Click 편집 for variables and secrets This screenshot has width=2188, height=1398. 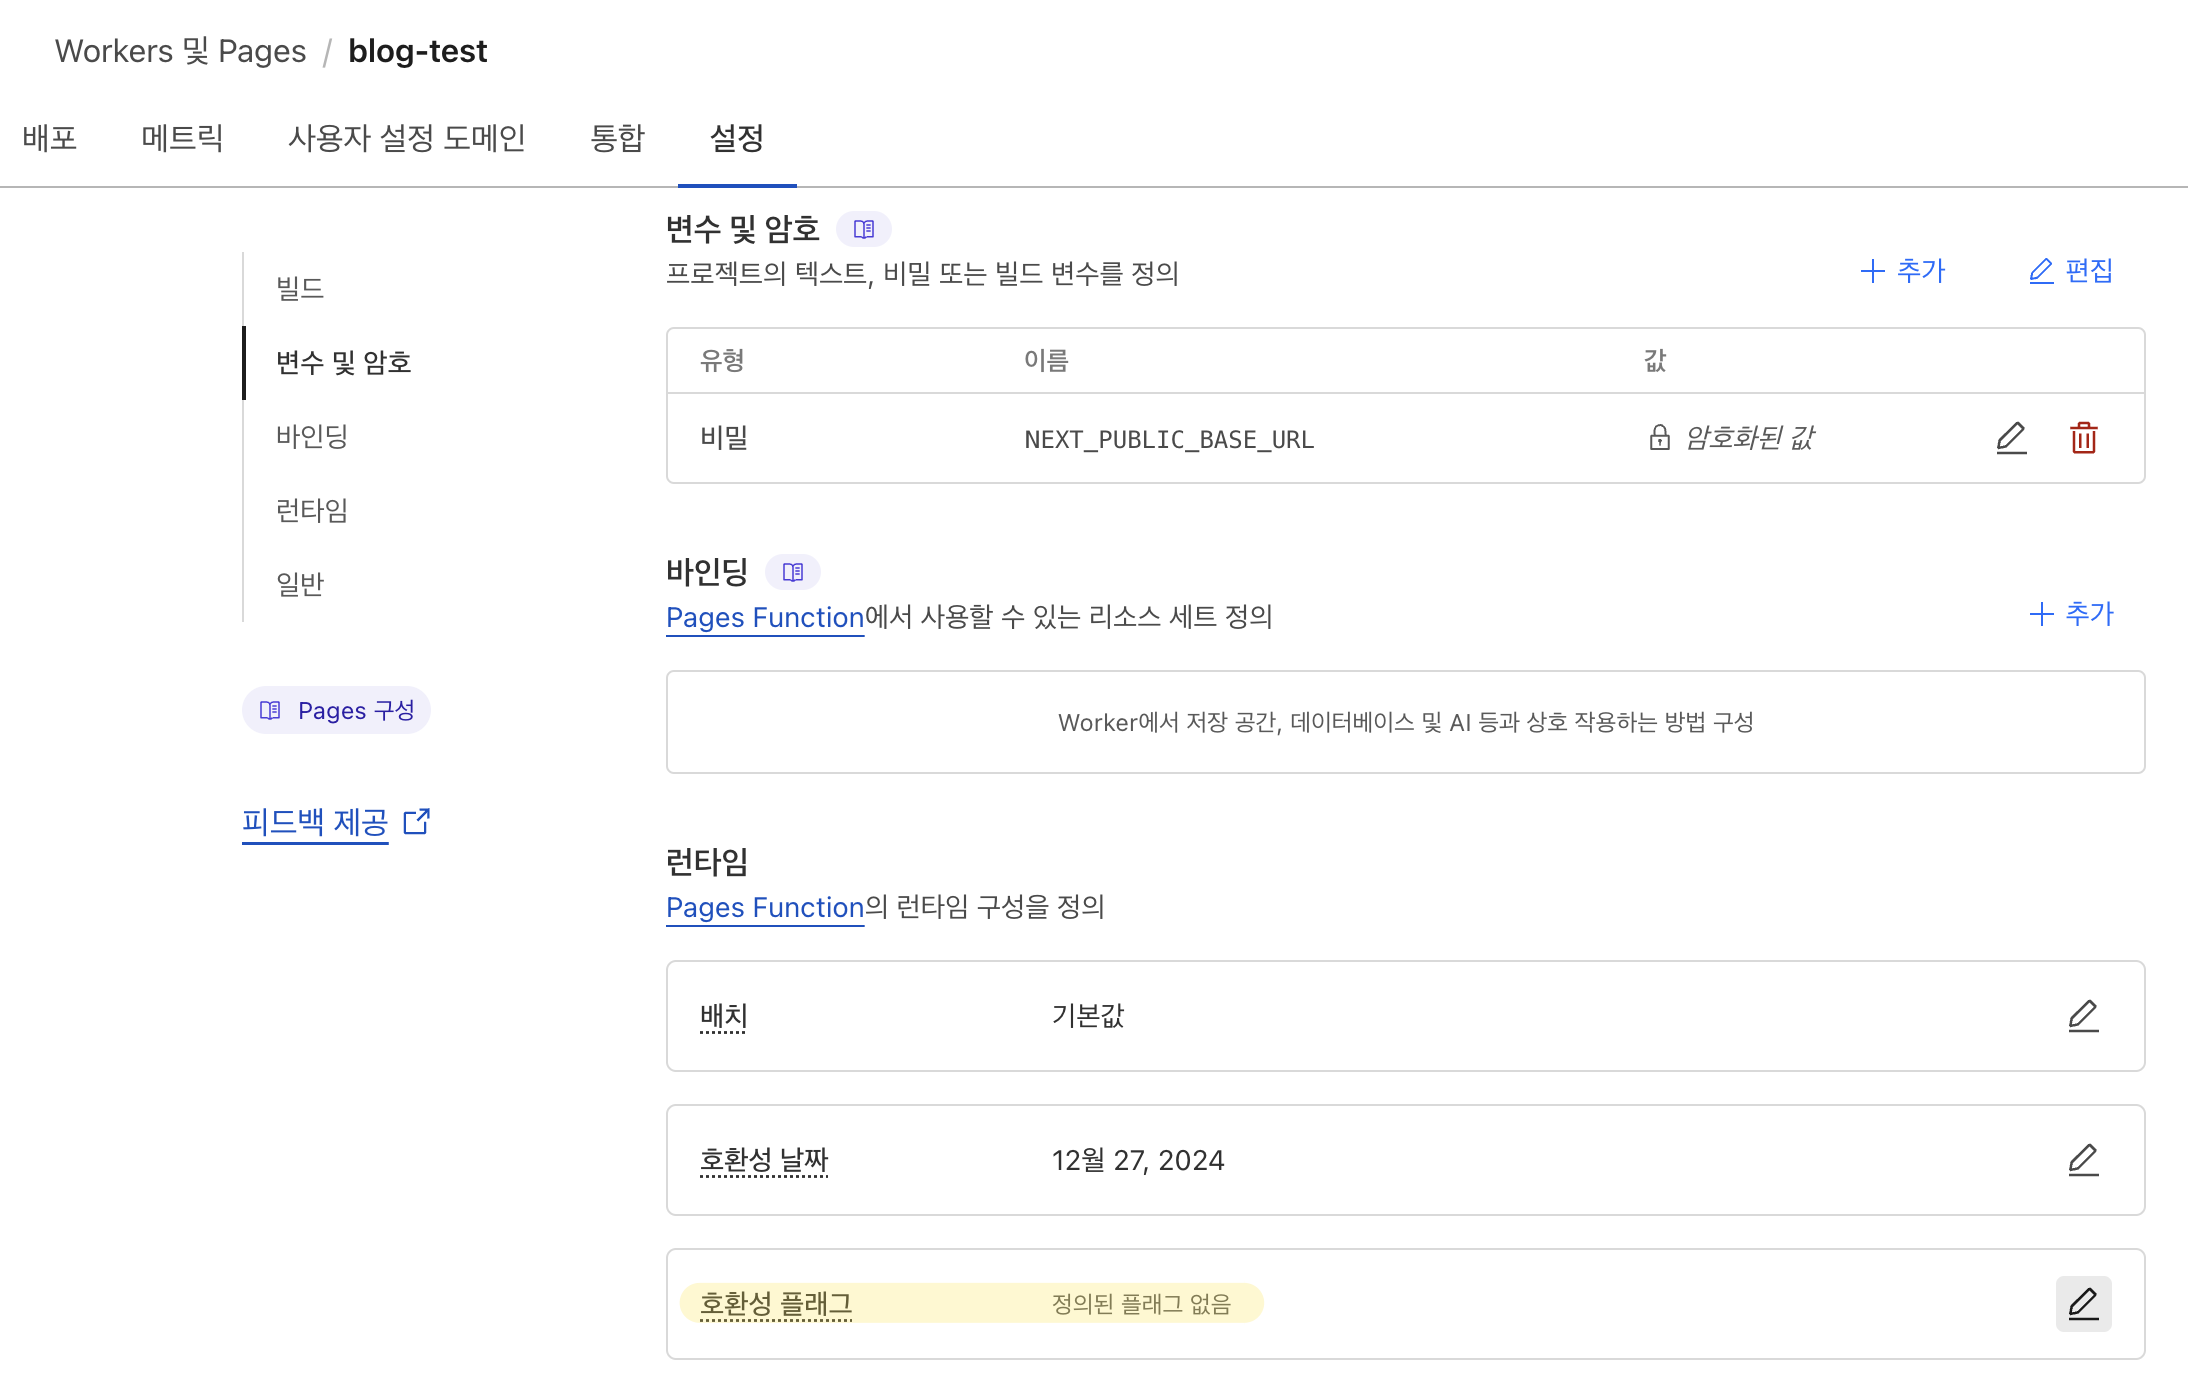click(2071, 271)
